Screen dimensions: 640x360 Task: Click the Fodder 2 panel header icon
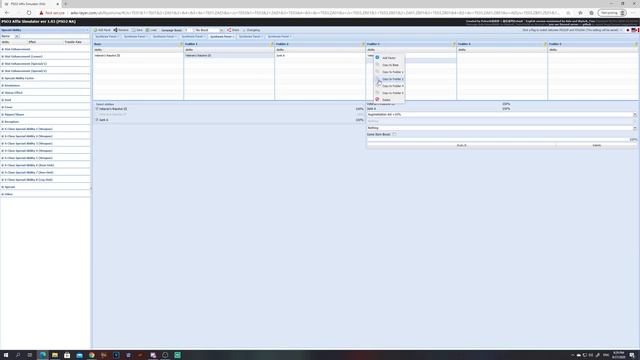pyautogui.click(x=363, y=44)
